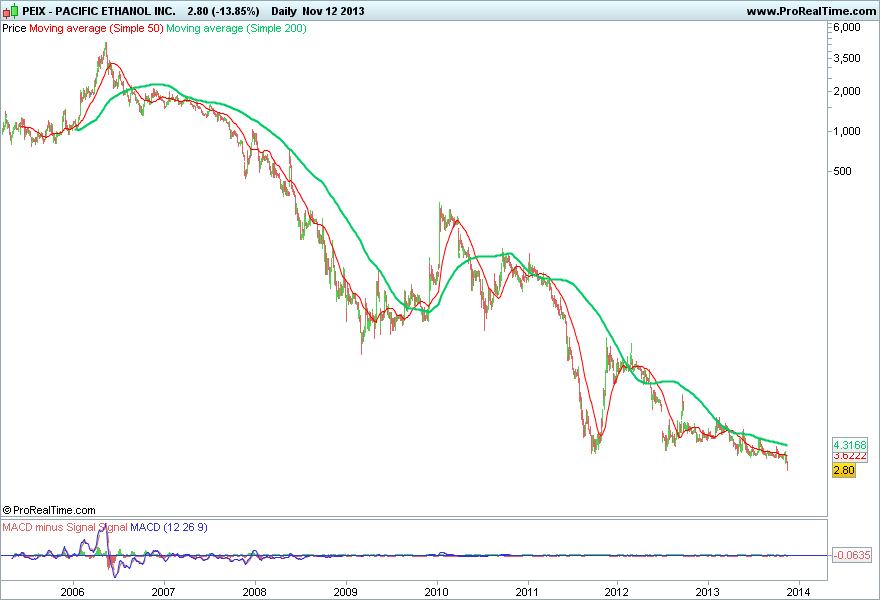Click the yellow 2.80 last price tag
Image resolution: width=880 pixels, height=600 pixels.
(844, 470)
